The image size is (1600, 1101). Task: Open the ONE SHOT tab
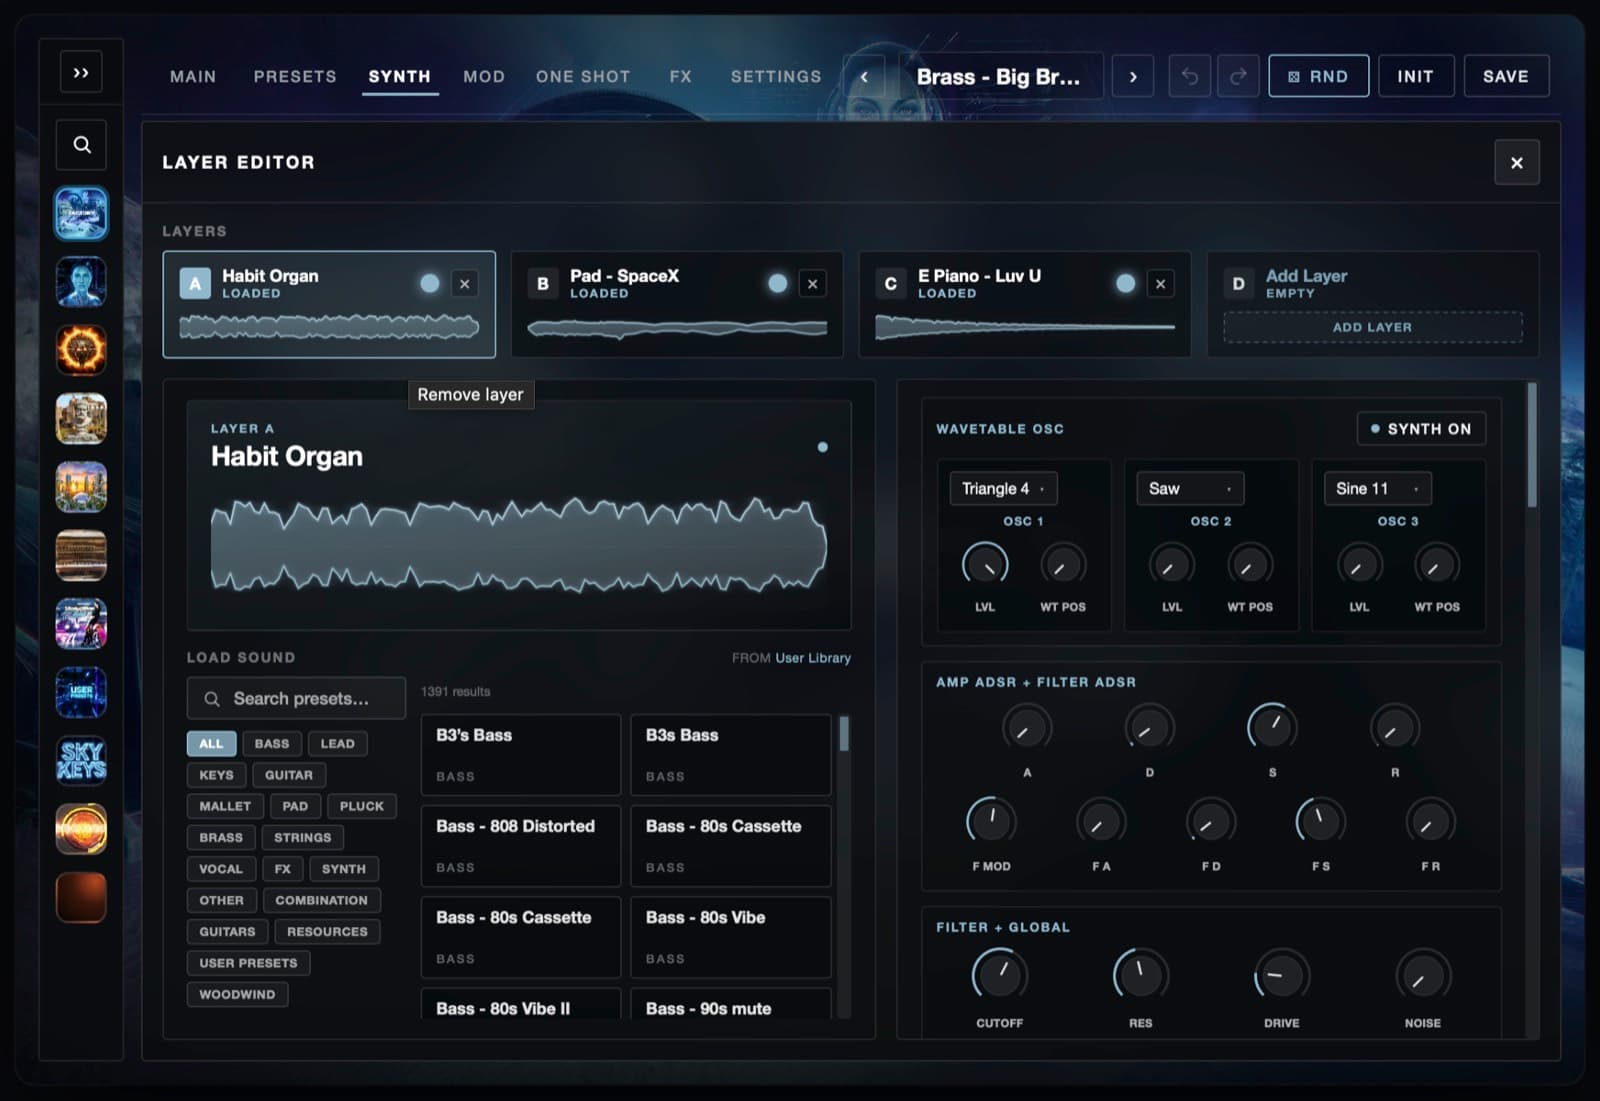pyautogui.click(x=583, y=76)
